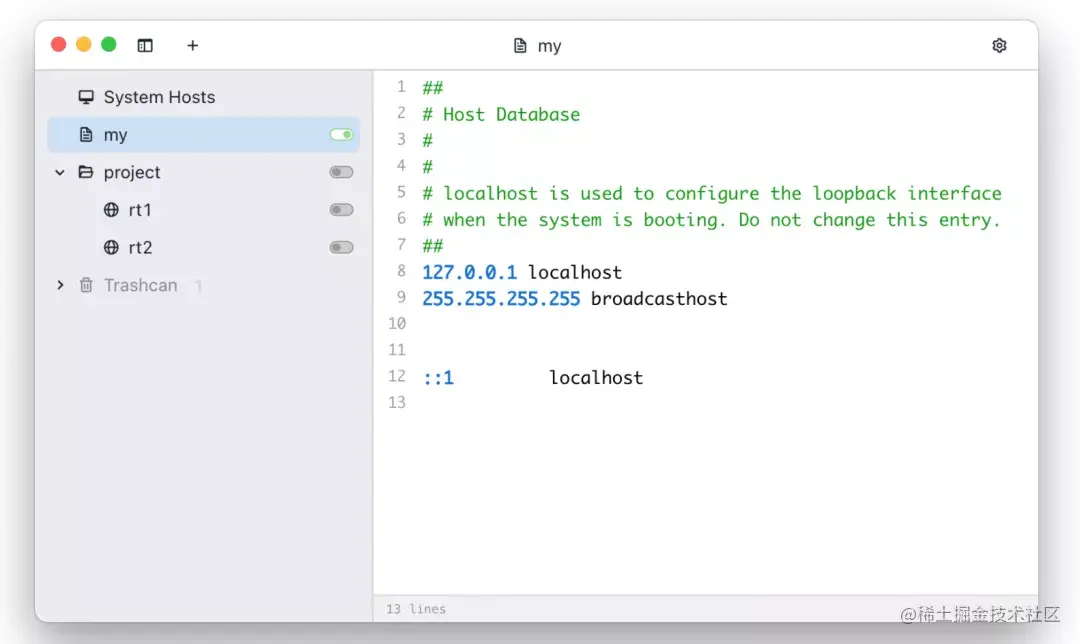Click line number 13 in gutter
This screenshot has height=644, width=1080.
click(397, 402)
